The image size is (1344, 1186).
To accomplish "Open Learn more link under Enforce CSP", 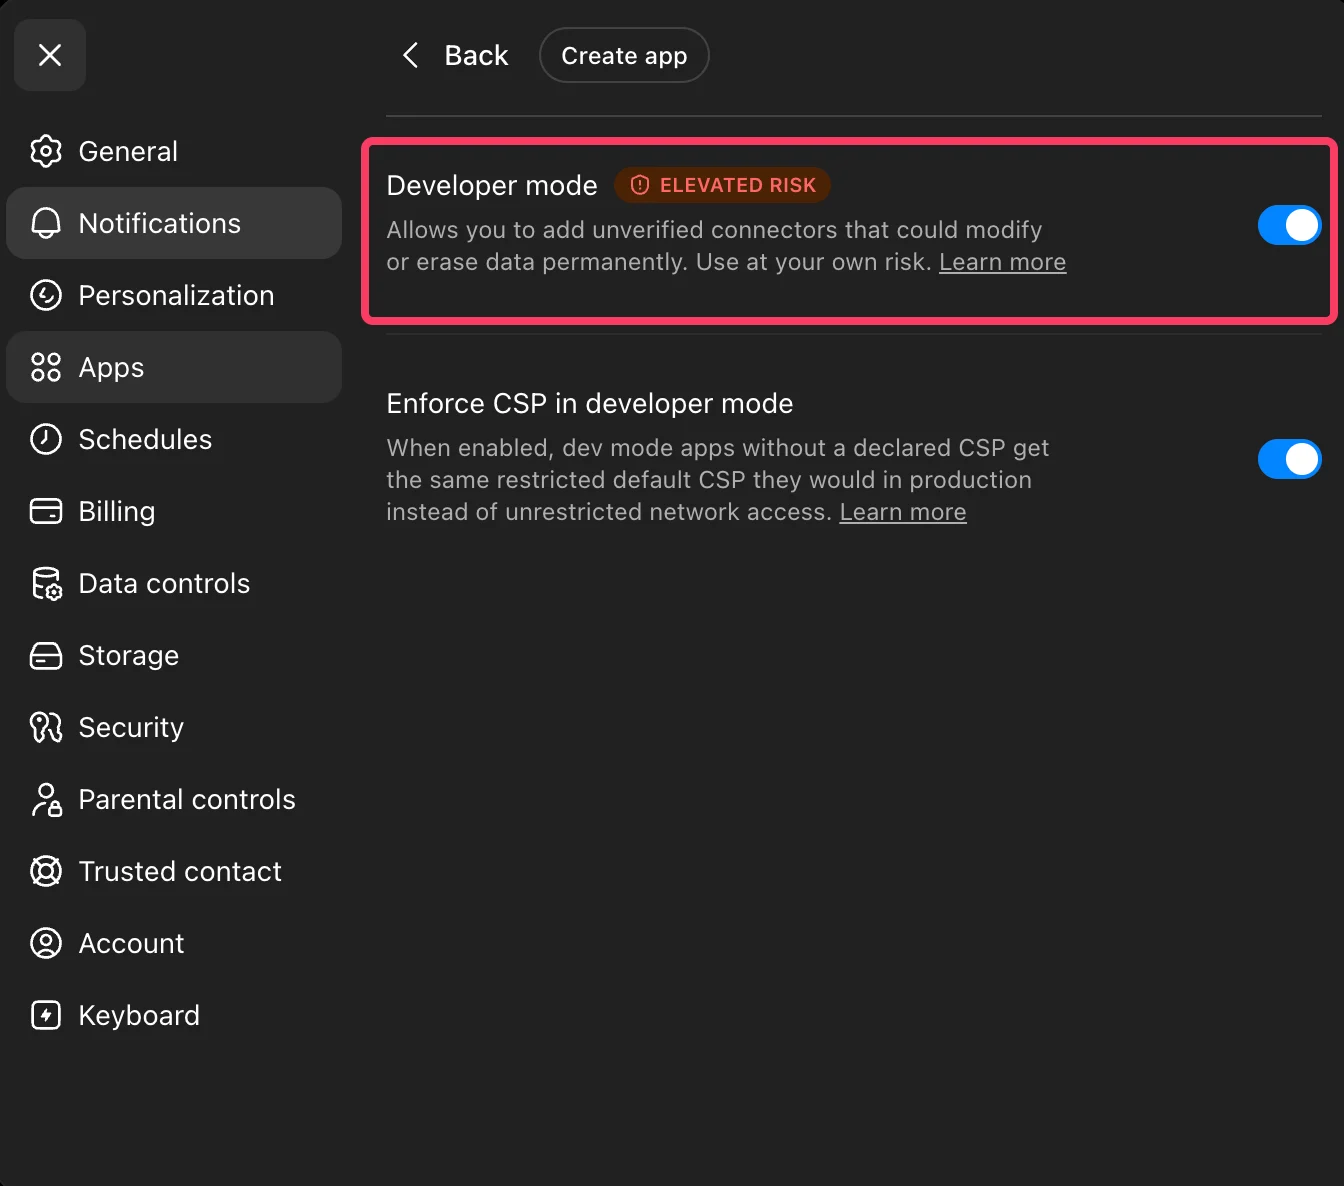I will point(903,512).
